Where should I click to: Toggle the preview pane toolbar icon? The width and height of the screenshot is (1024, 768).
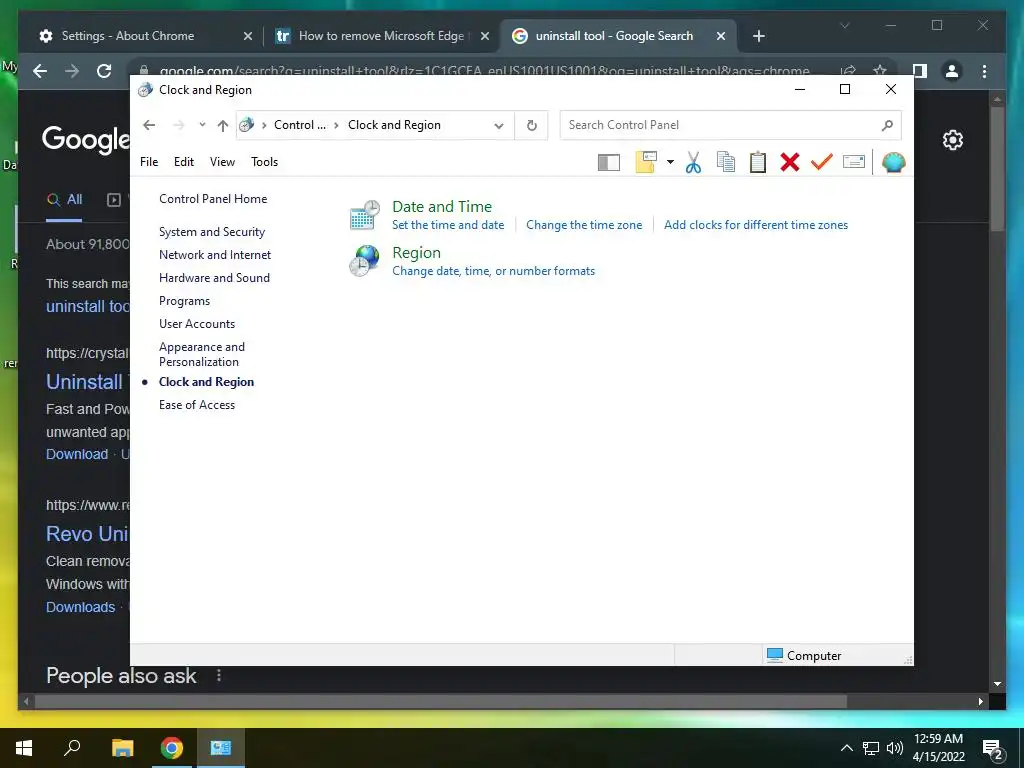(x=609, y=162)
